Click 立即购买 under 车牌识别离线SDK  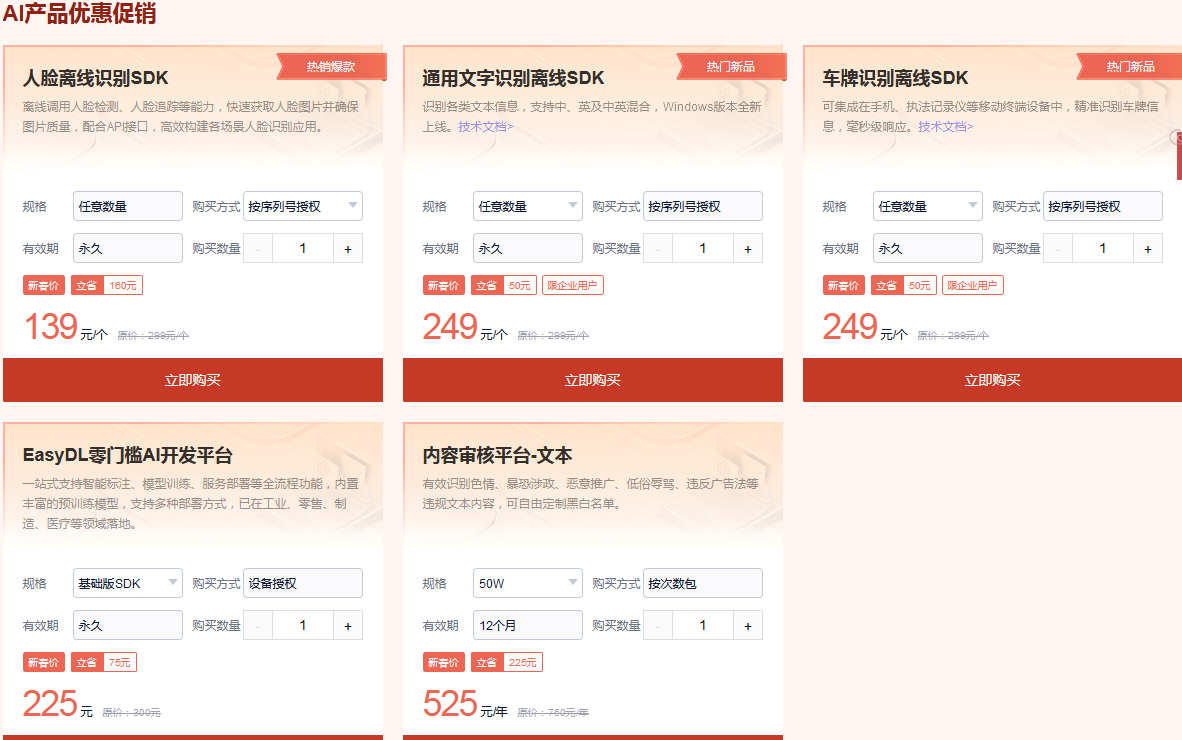[x=993, y=380]
